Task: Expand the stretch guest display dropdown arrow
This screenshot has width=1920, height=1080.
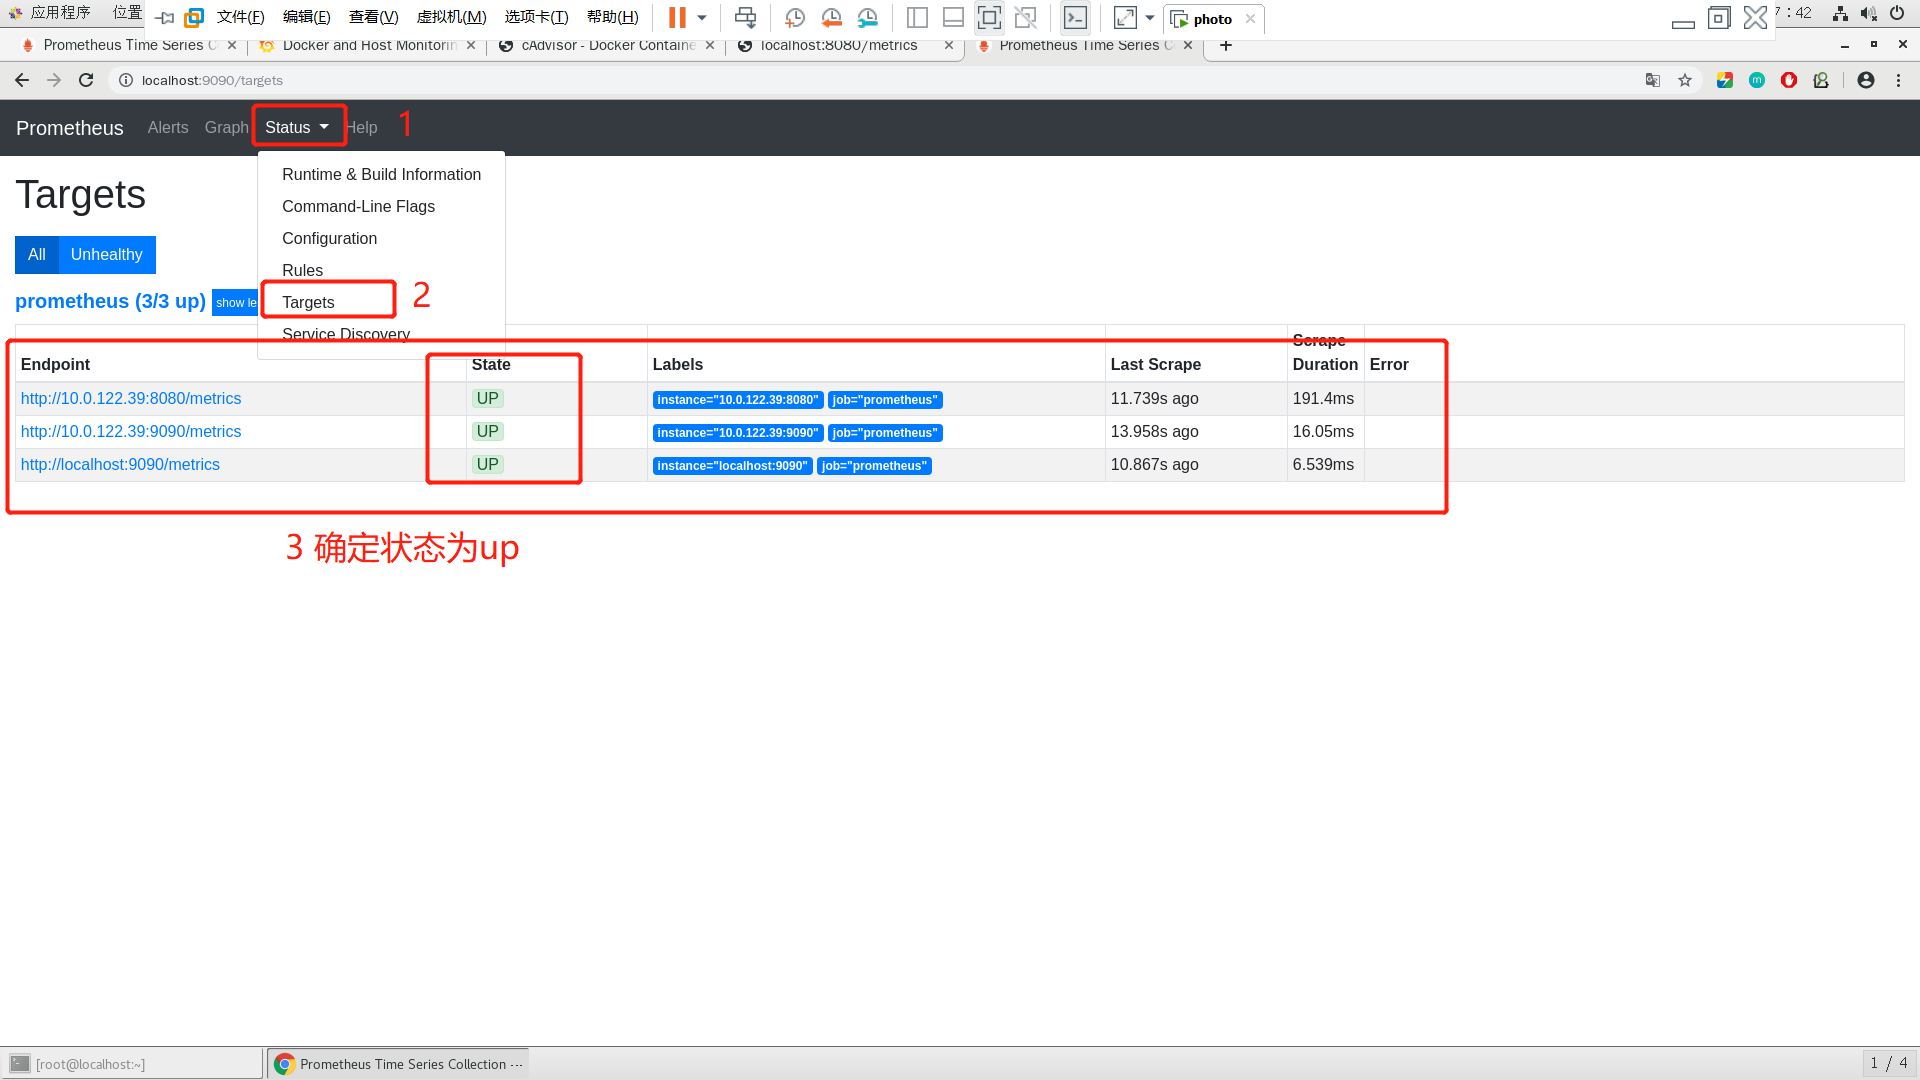Action: click(x=1150, y=17)
